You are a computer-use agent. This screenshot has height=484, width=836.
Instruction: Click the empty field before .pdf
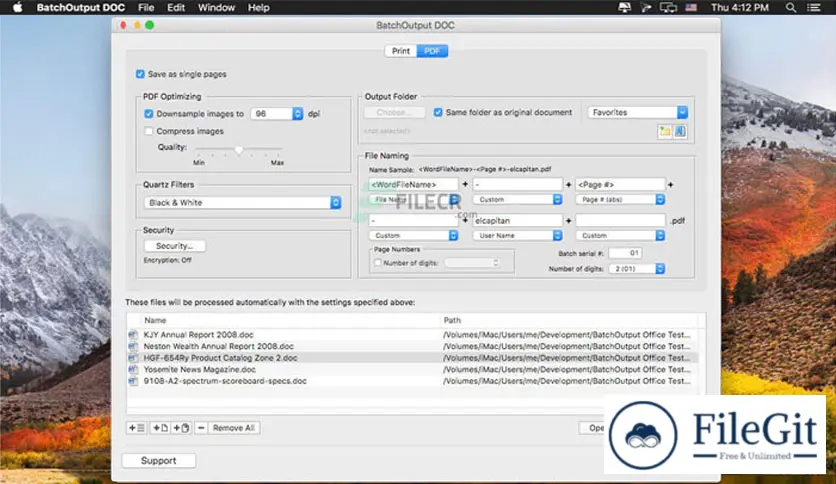620,221
